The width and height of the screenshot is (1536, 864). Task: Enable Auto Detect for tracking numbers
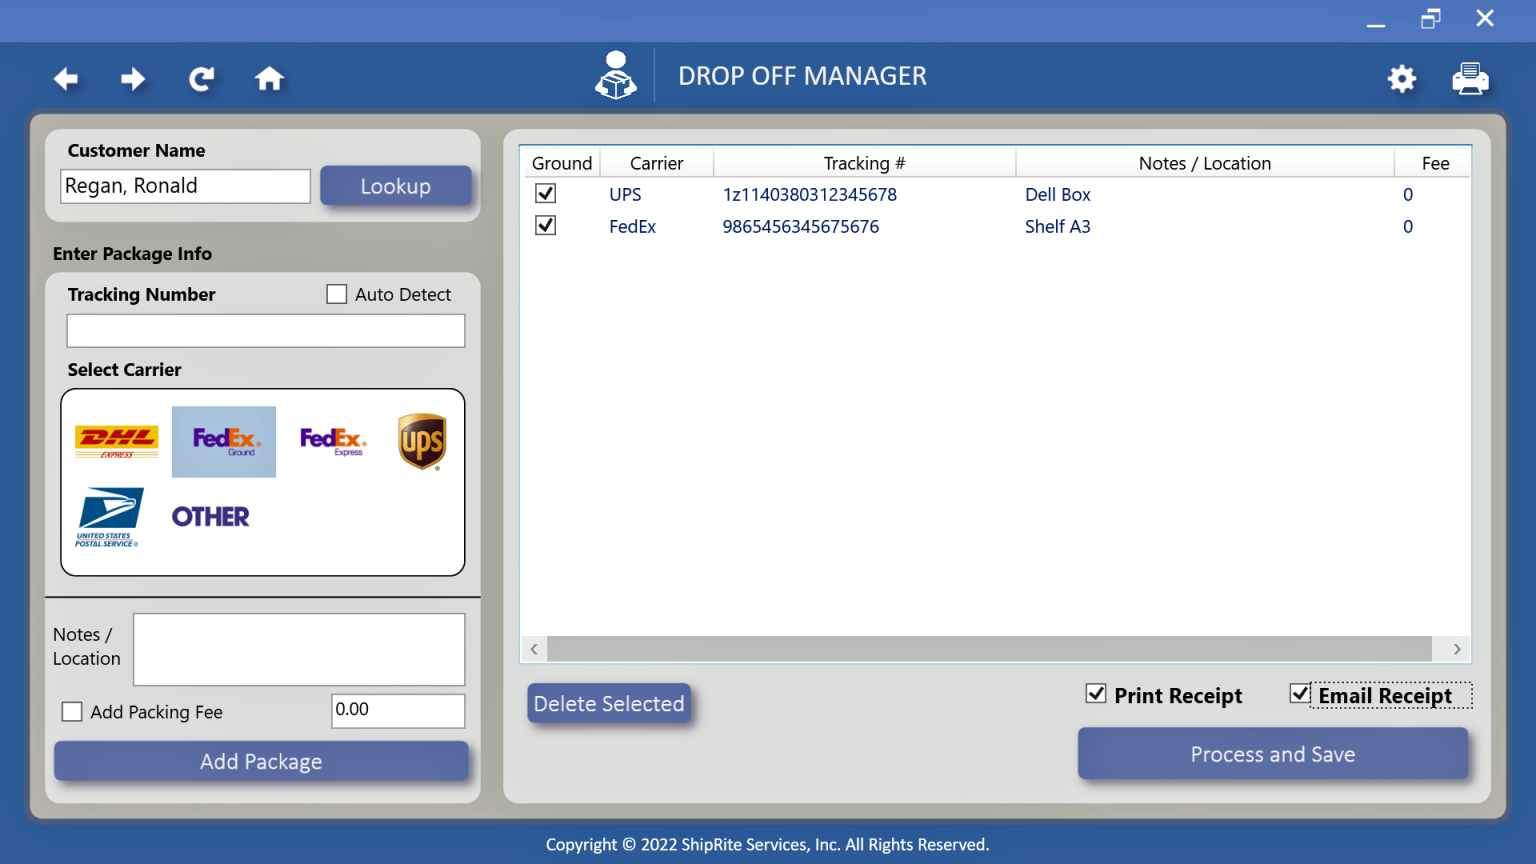[x=336, y=293]
